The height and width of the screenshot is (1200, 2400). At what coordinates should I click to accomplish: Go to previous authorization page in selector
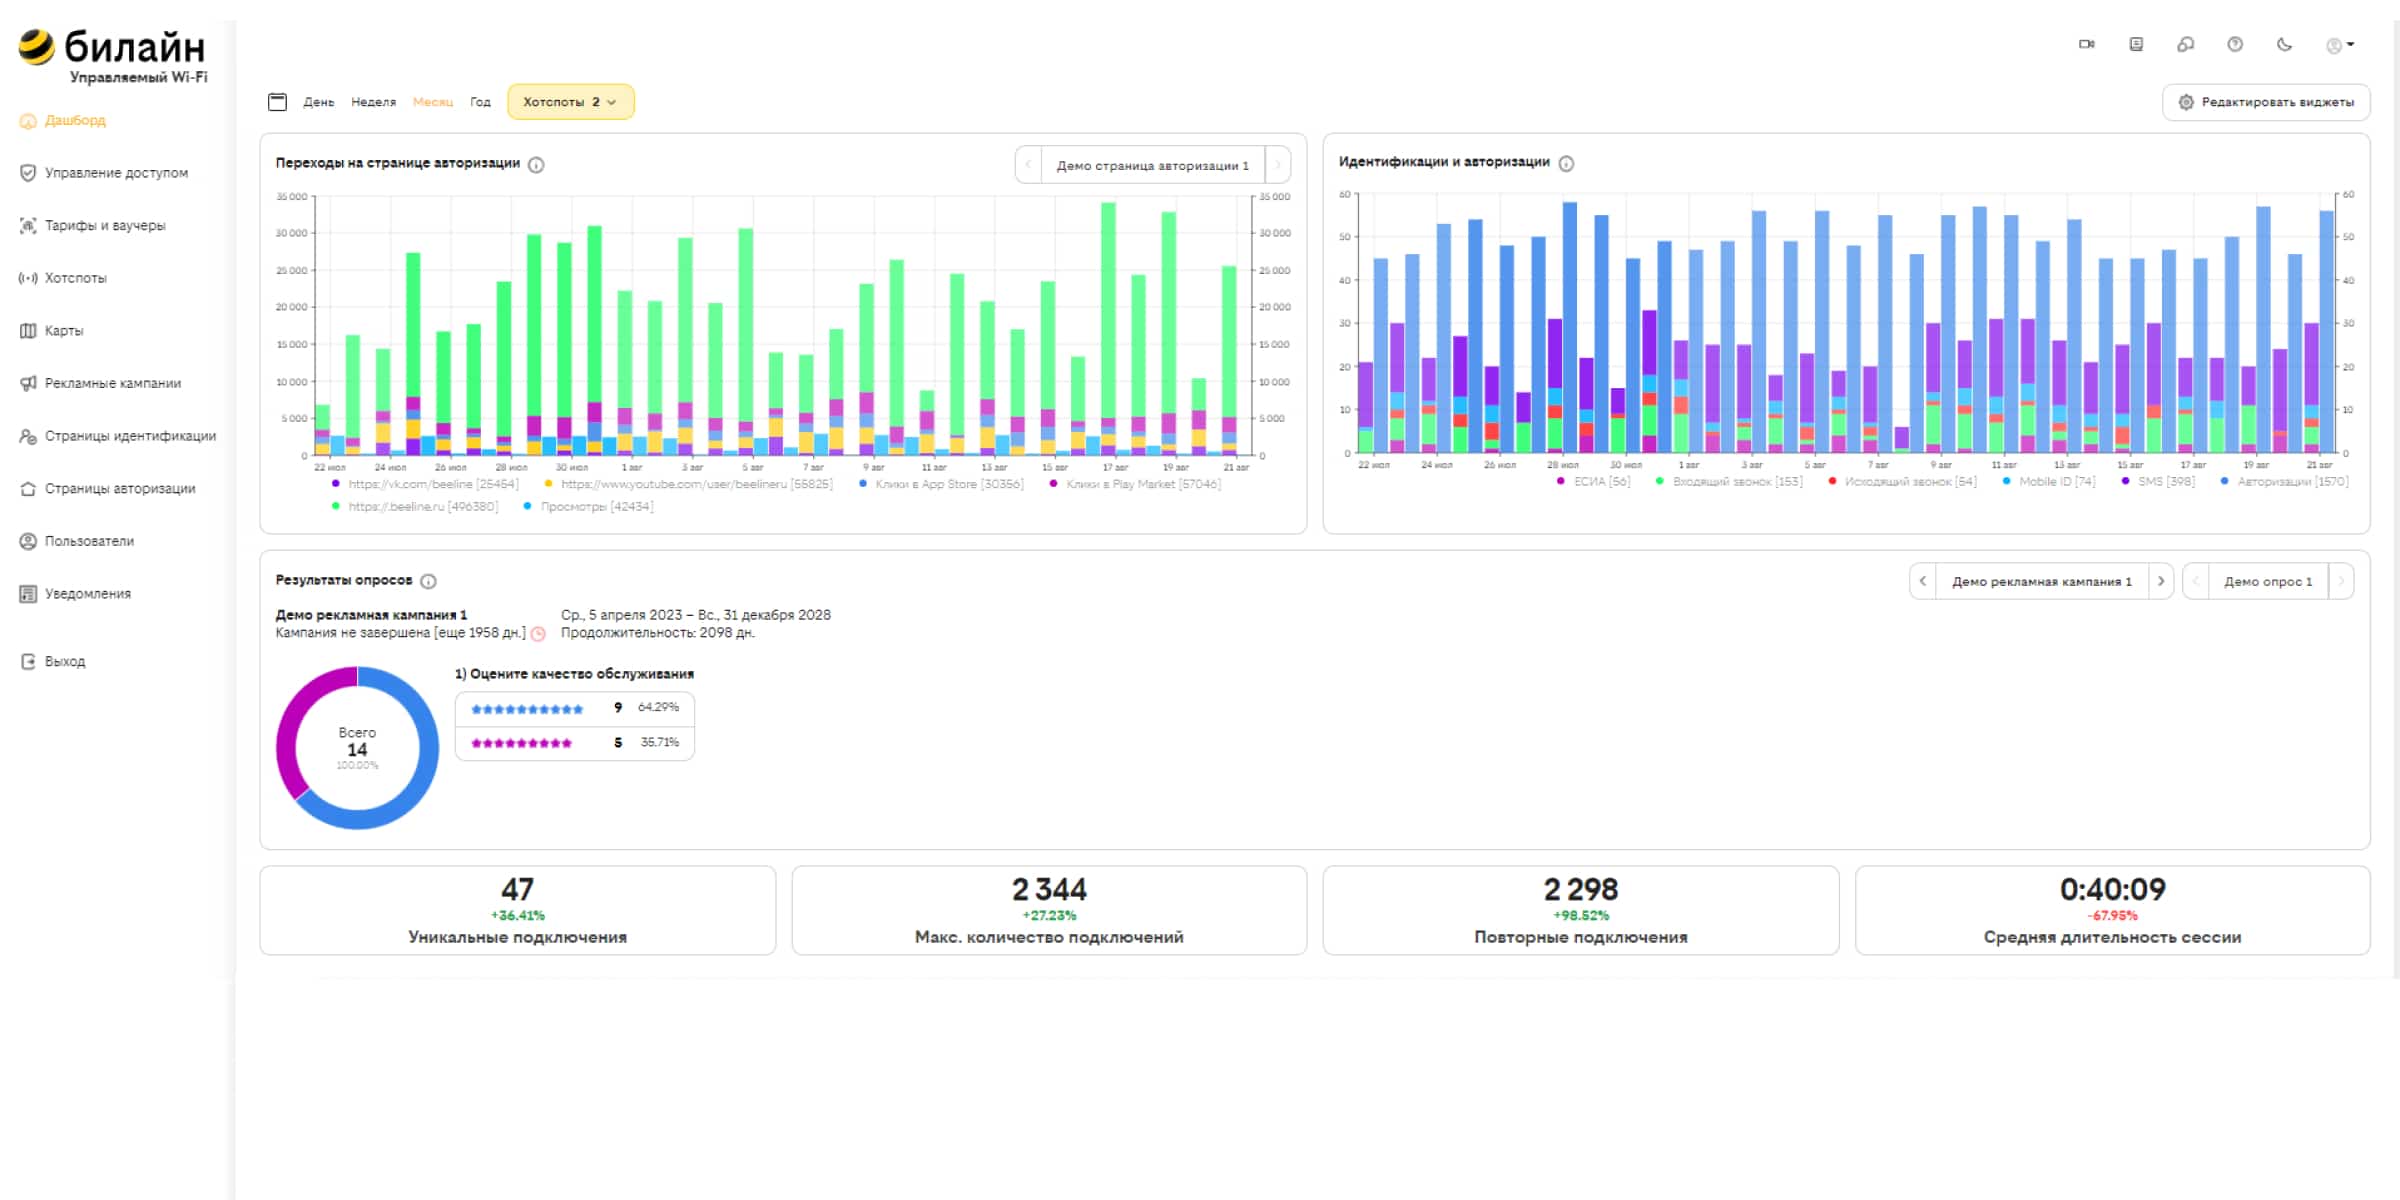click(x=1028, y=165)
